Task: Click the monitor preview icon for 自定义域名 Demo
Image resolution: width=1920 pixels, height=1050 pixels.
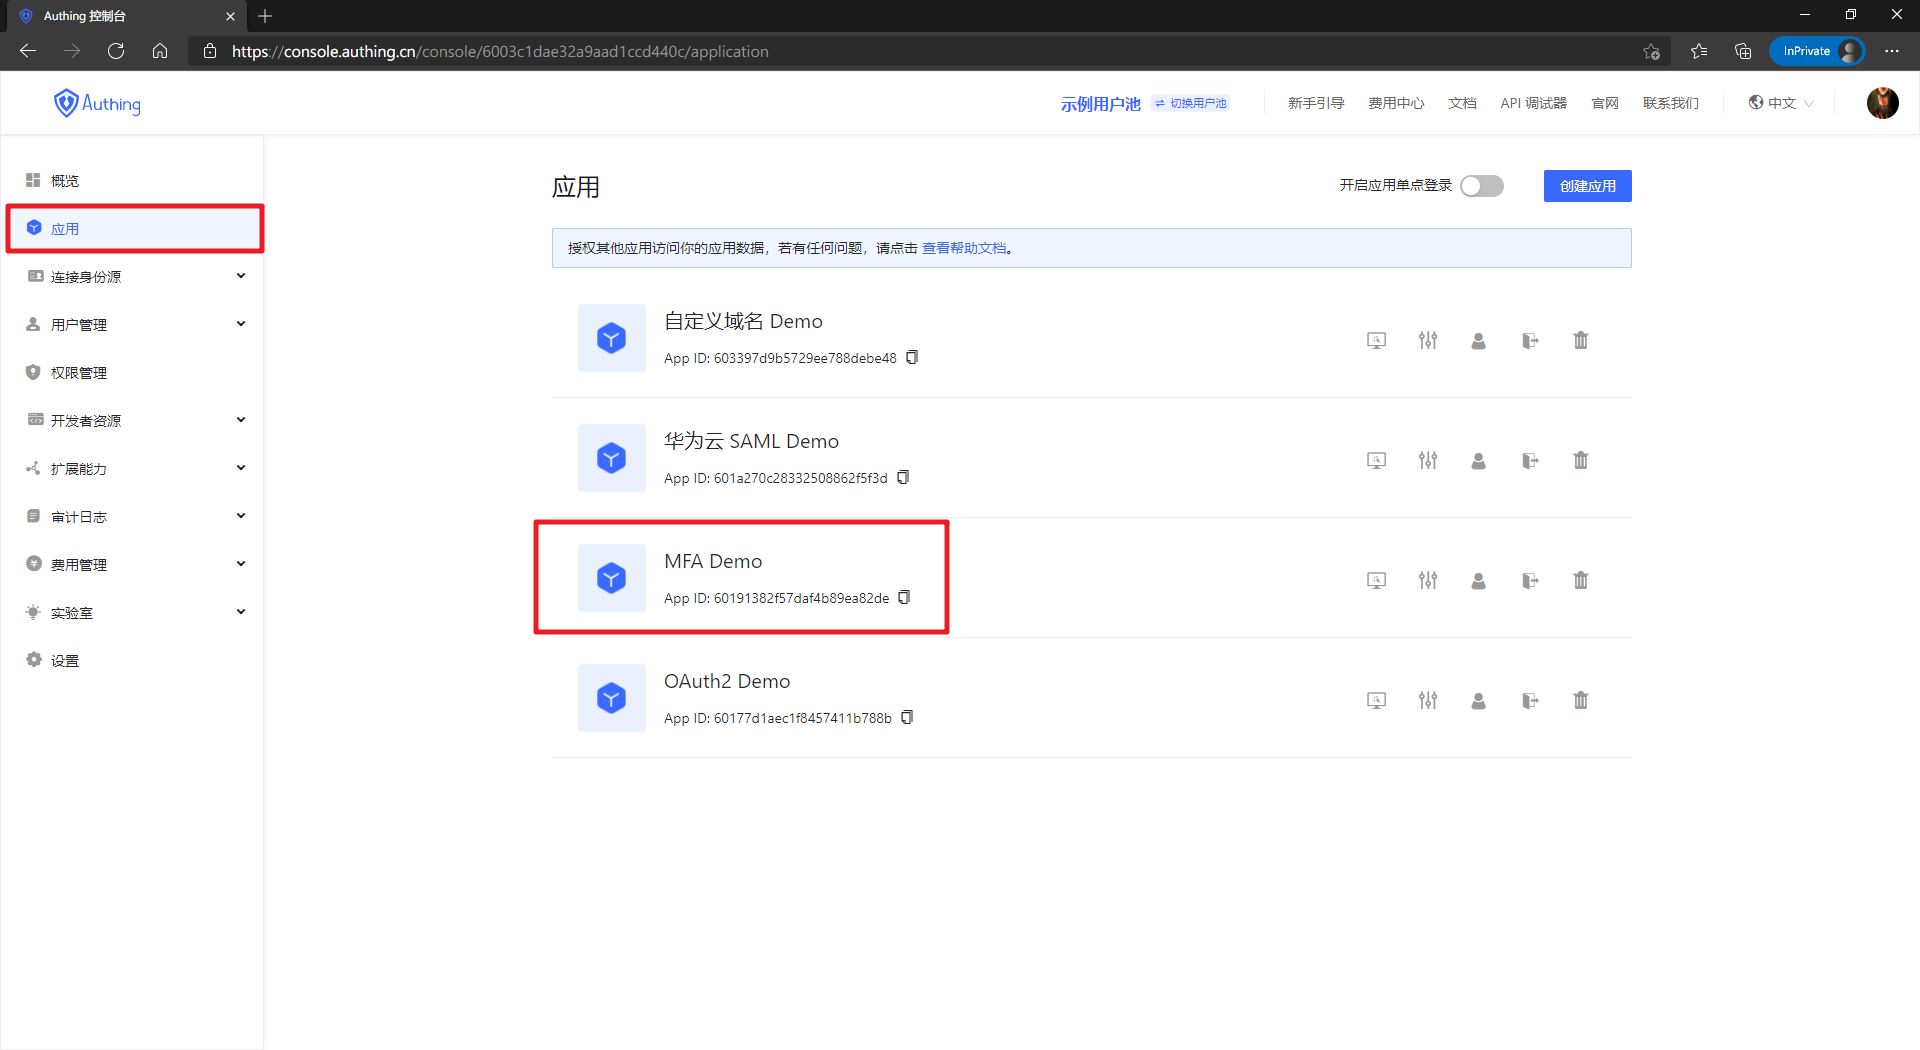Action: coord(1377,341)
